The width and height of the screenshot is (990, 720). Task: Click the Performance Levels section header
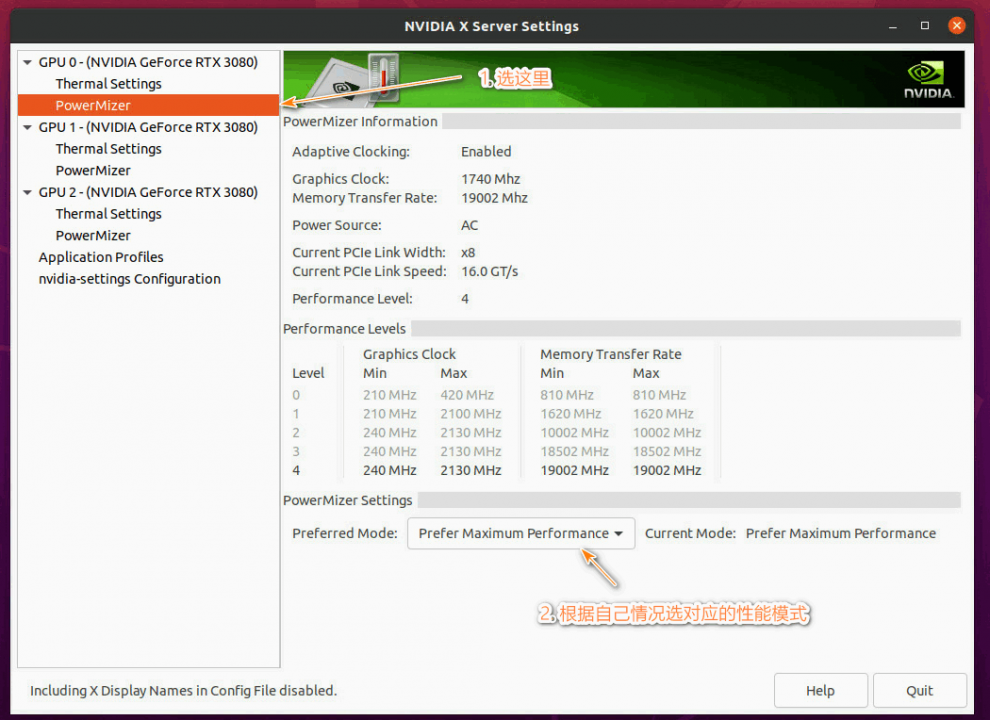(x=344, y=329)
